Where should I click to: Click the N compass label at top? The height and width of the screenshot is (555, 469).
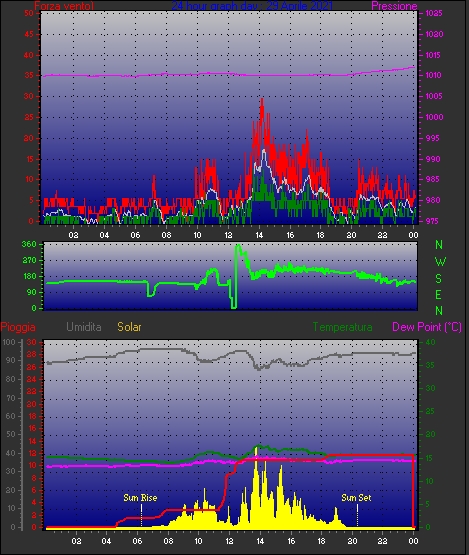coord(439,245)
